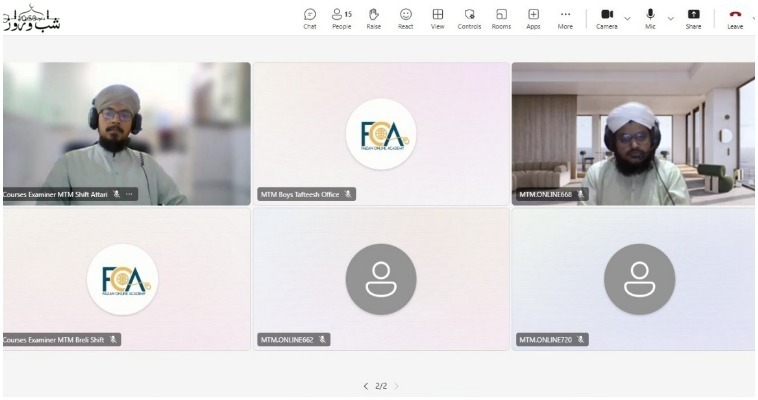The width and height of the screenshot is (758, 400).
Task: Click the Share screen button
Action: click(693, 18)
